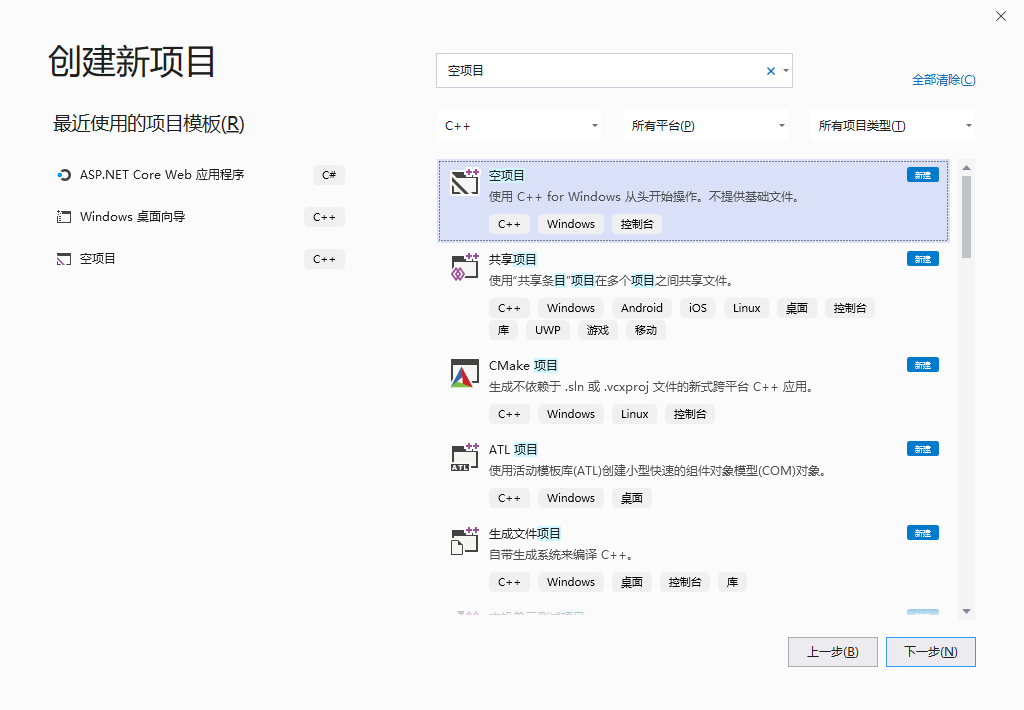Click the 桌面 tag under ATL 项目
The height and width of the screenshot is (710, 1024).
[x=632, y=498]
